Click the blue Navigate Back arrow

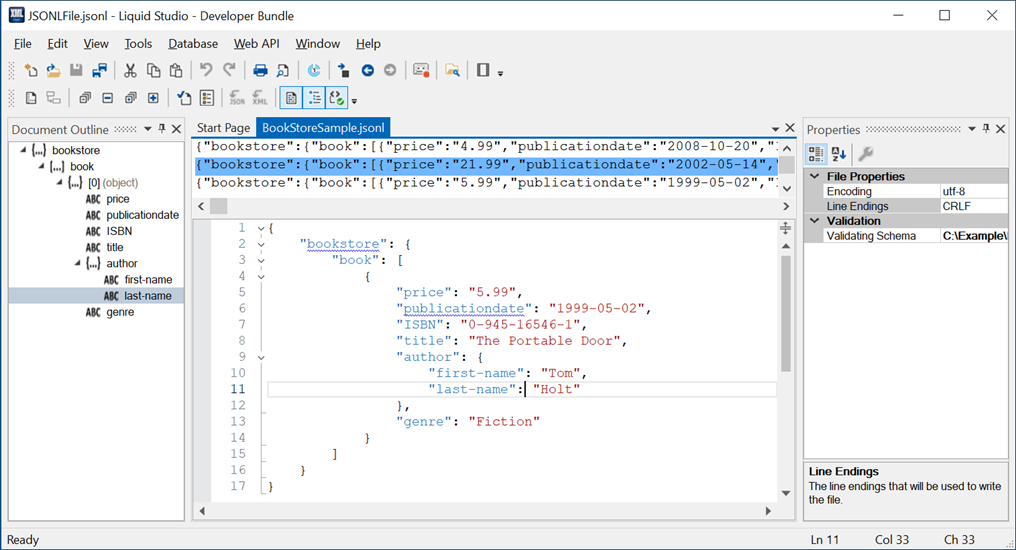[x=367, y=70]
